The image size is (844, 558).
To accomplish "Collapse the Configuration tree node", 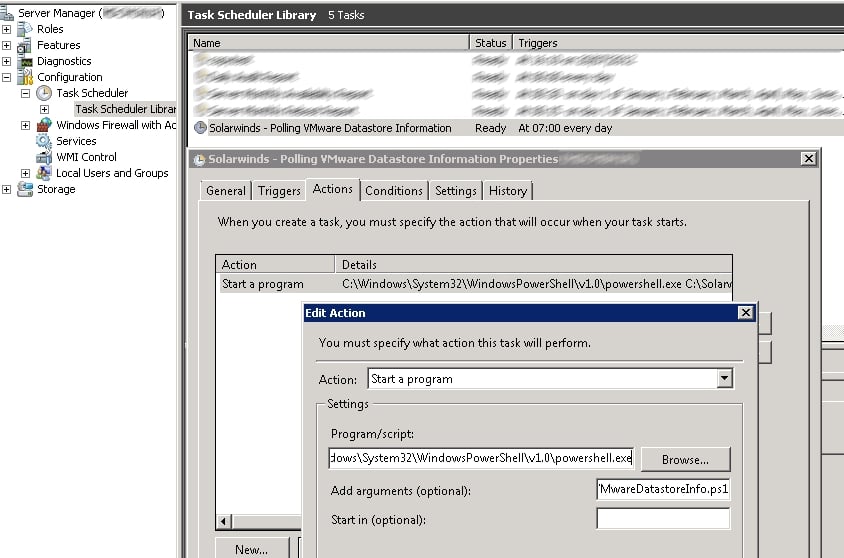I will coord(6,77).
